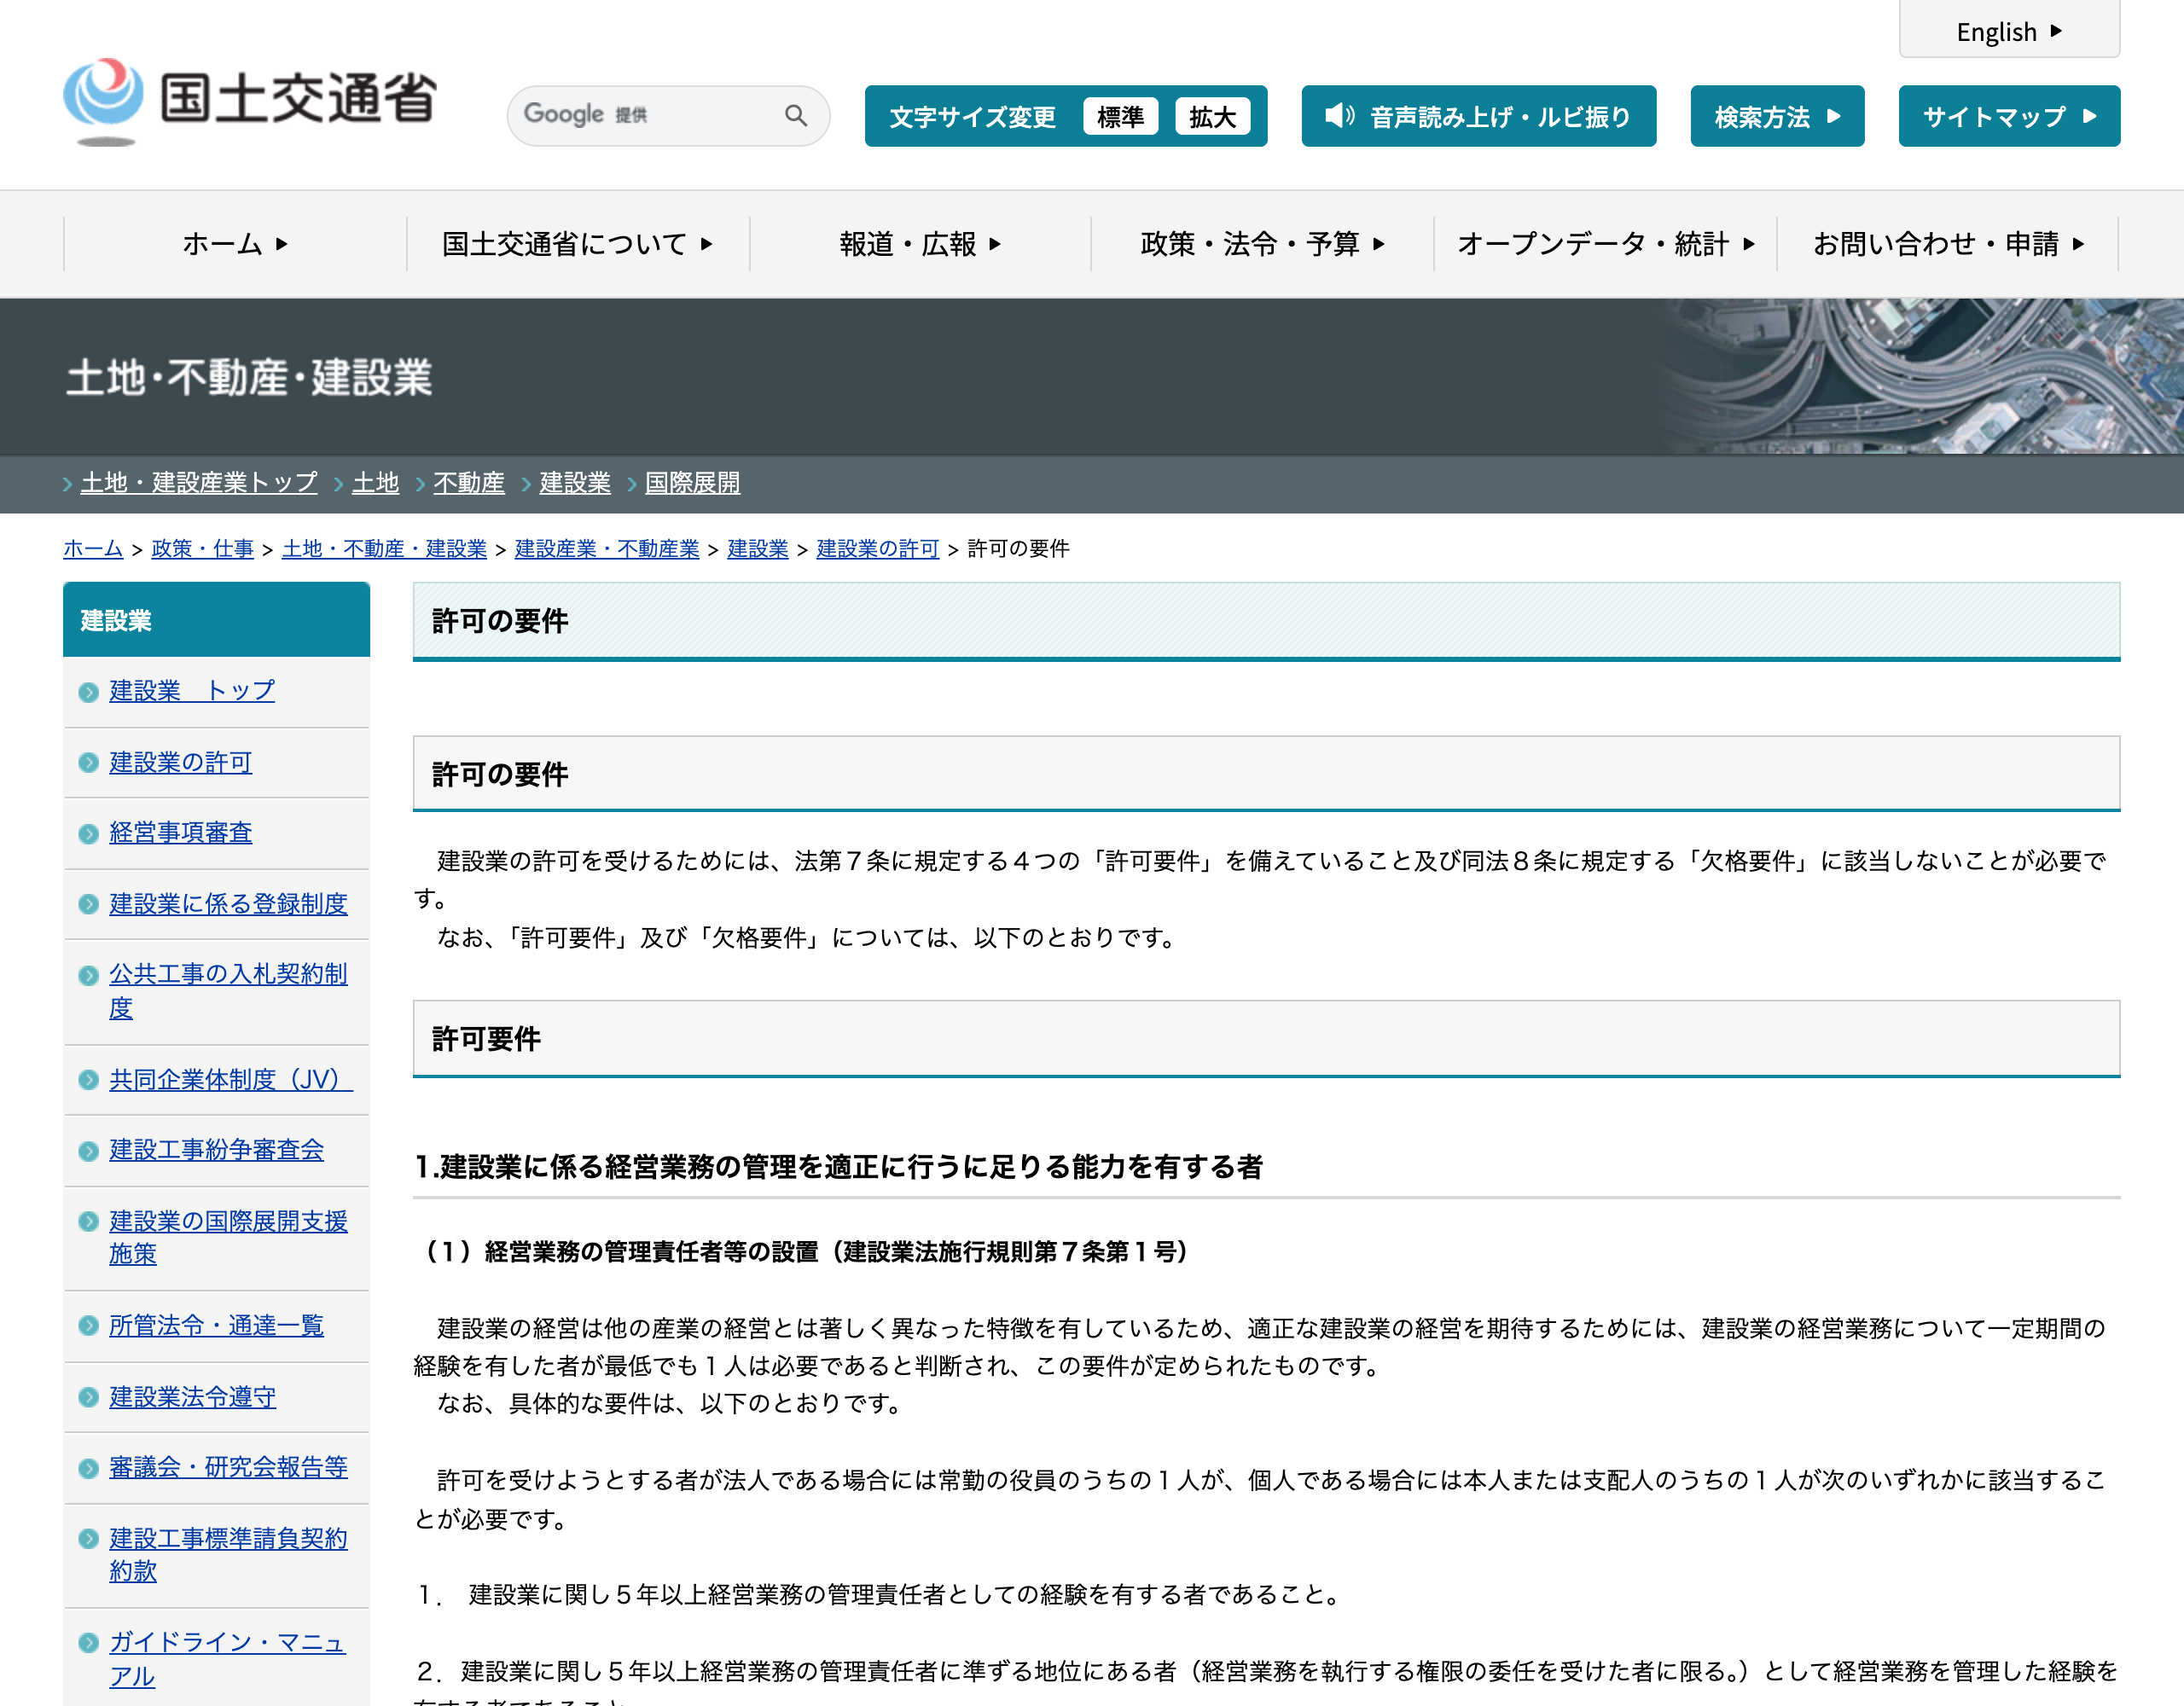Set the text size to 標準

click(x=1120, y=117)
